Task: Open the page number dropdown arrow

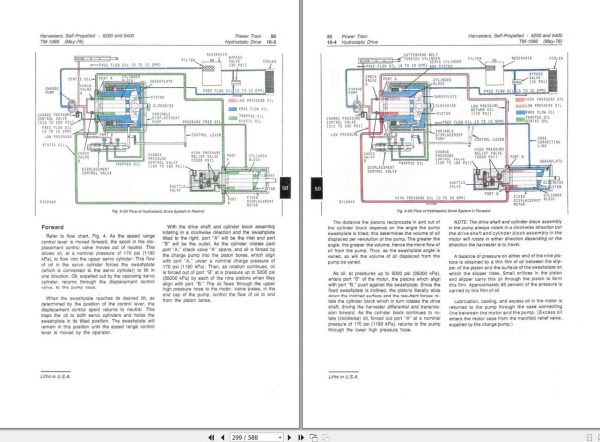Action: coord(280,437)
